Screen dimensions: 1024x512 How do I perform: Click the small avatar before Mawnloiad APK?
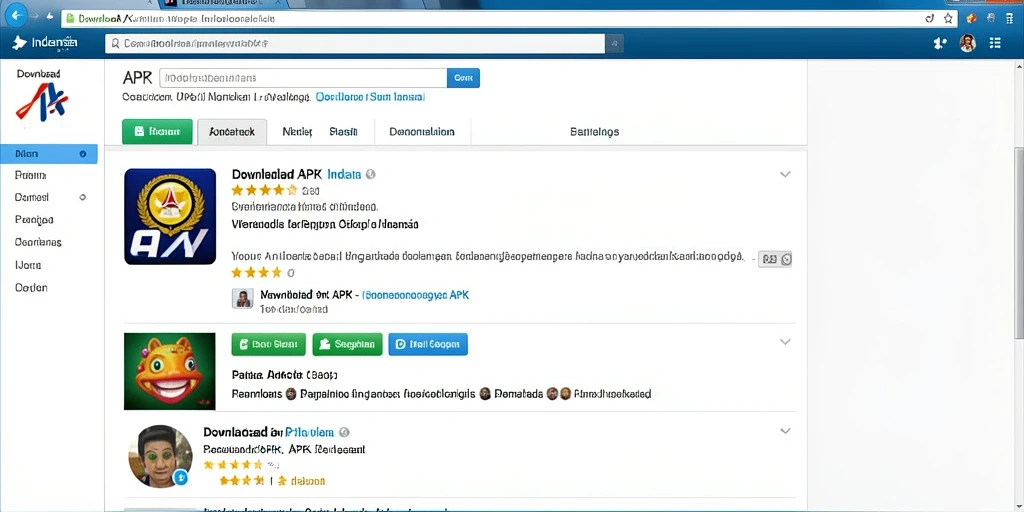point(242,298)
